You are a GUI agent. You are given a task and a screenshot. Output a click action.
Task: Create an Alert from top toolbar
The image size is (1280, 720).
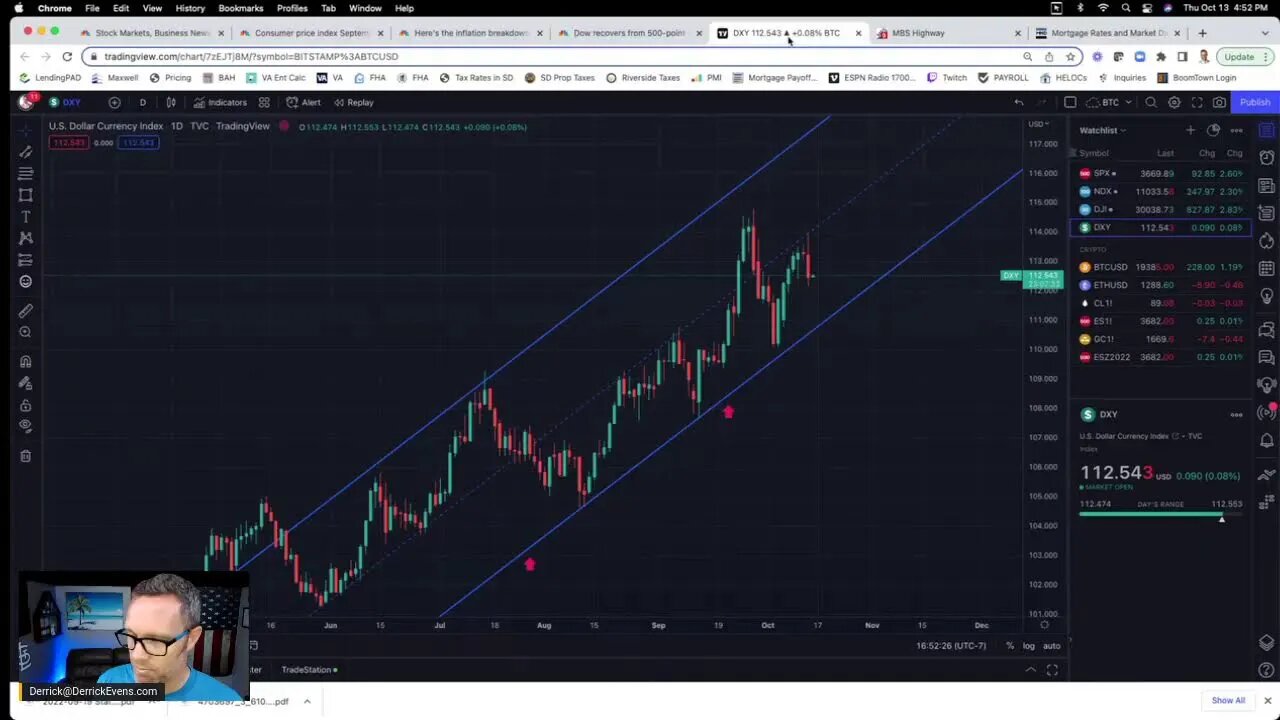tap(303, 102)
